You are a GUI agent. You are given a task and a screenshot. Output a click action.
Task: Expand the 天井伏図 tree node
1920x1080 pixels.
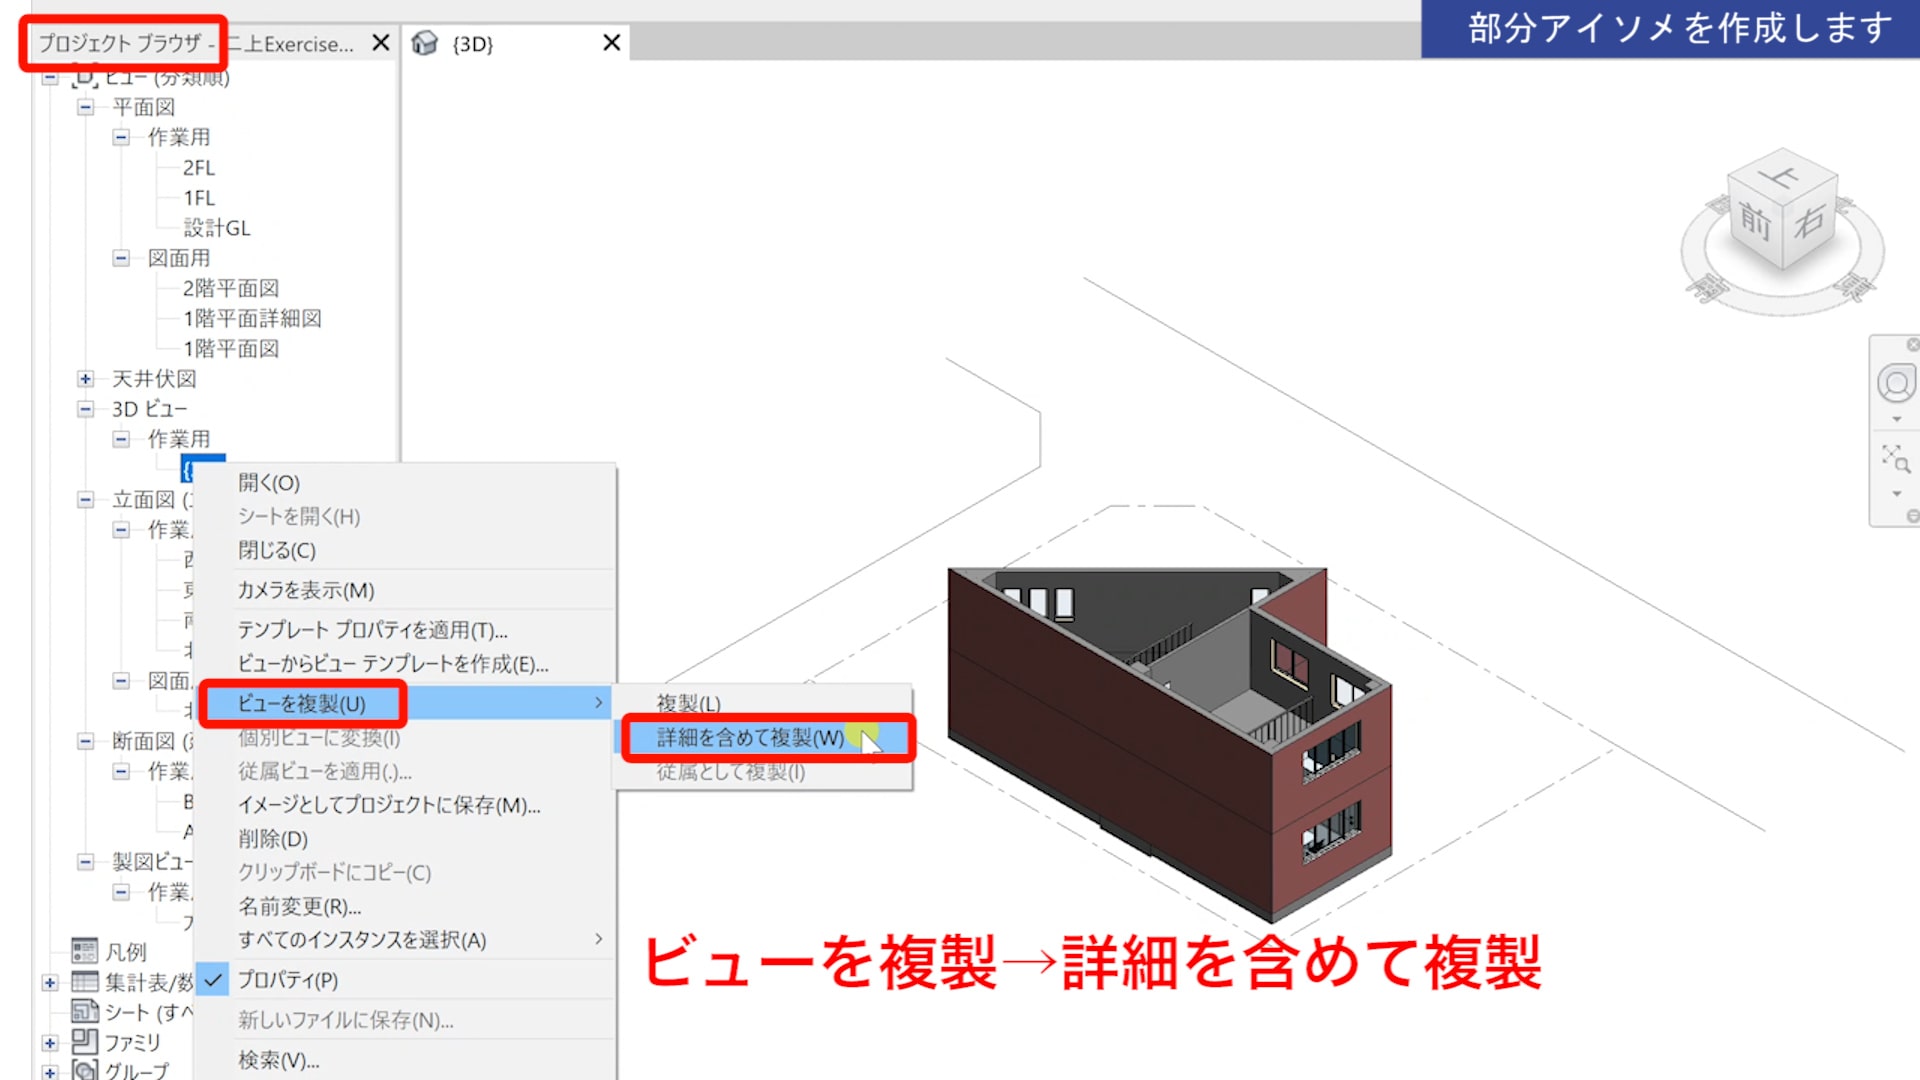tap(86, 379)
